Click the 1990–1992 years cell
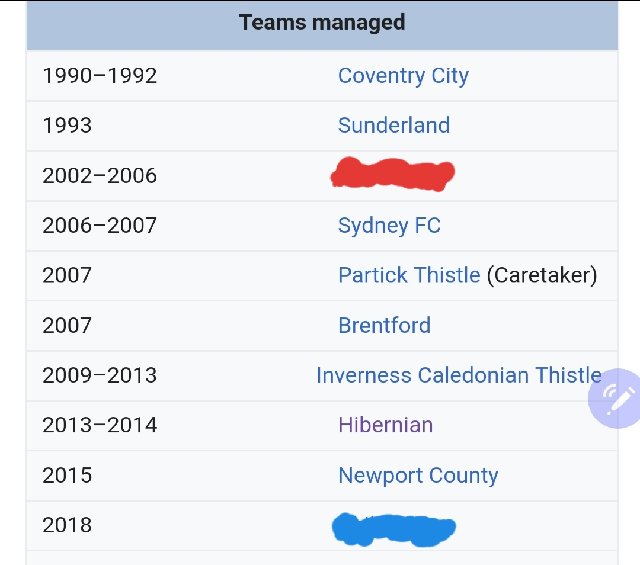Screen dimensions: 640x565 [100, 76]
